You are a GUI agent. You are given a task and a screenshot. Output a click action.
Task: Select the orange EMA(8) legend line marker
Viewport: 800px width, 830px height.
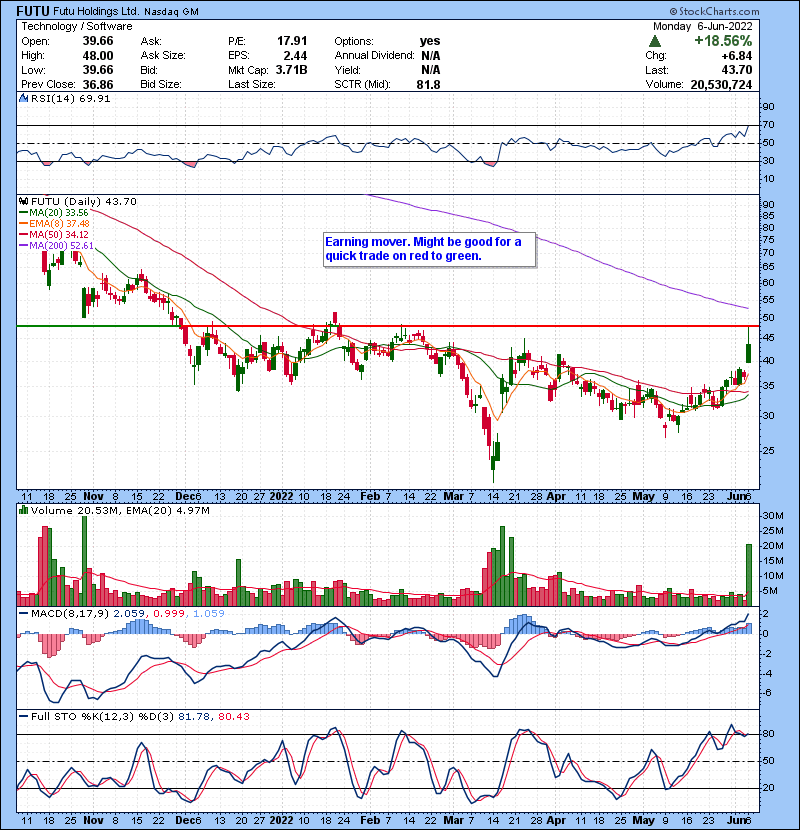pos(23,224)
